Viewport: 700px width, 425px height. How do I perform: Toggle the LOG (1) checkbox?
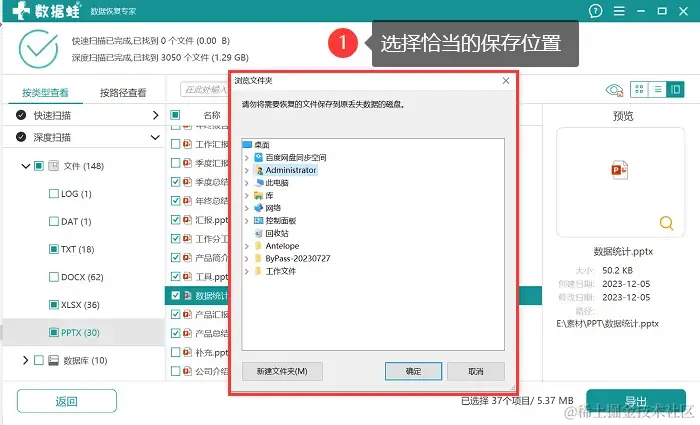pos(54,194)
